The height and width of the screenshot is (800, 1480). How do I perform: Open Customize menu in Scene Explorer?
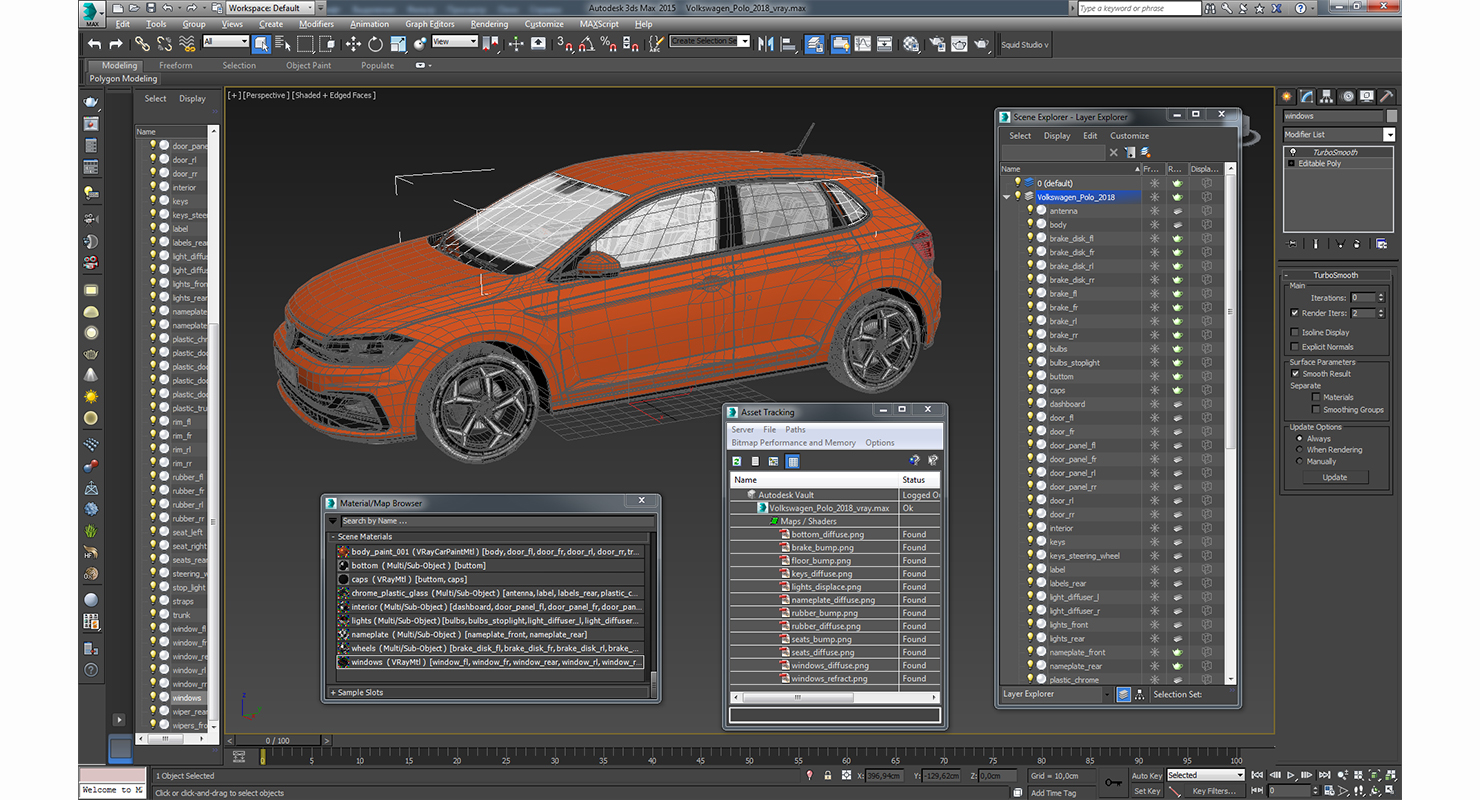pos(1129,135)
